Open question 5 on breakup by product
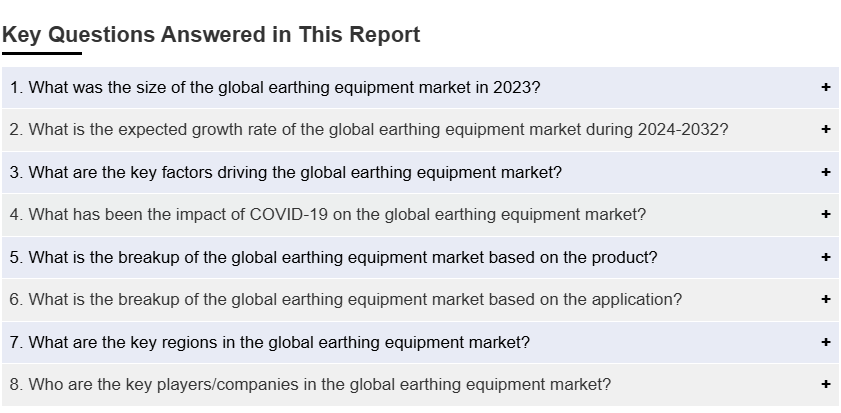The height and width of the screenshot is (413, 841). point(420,257)
